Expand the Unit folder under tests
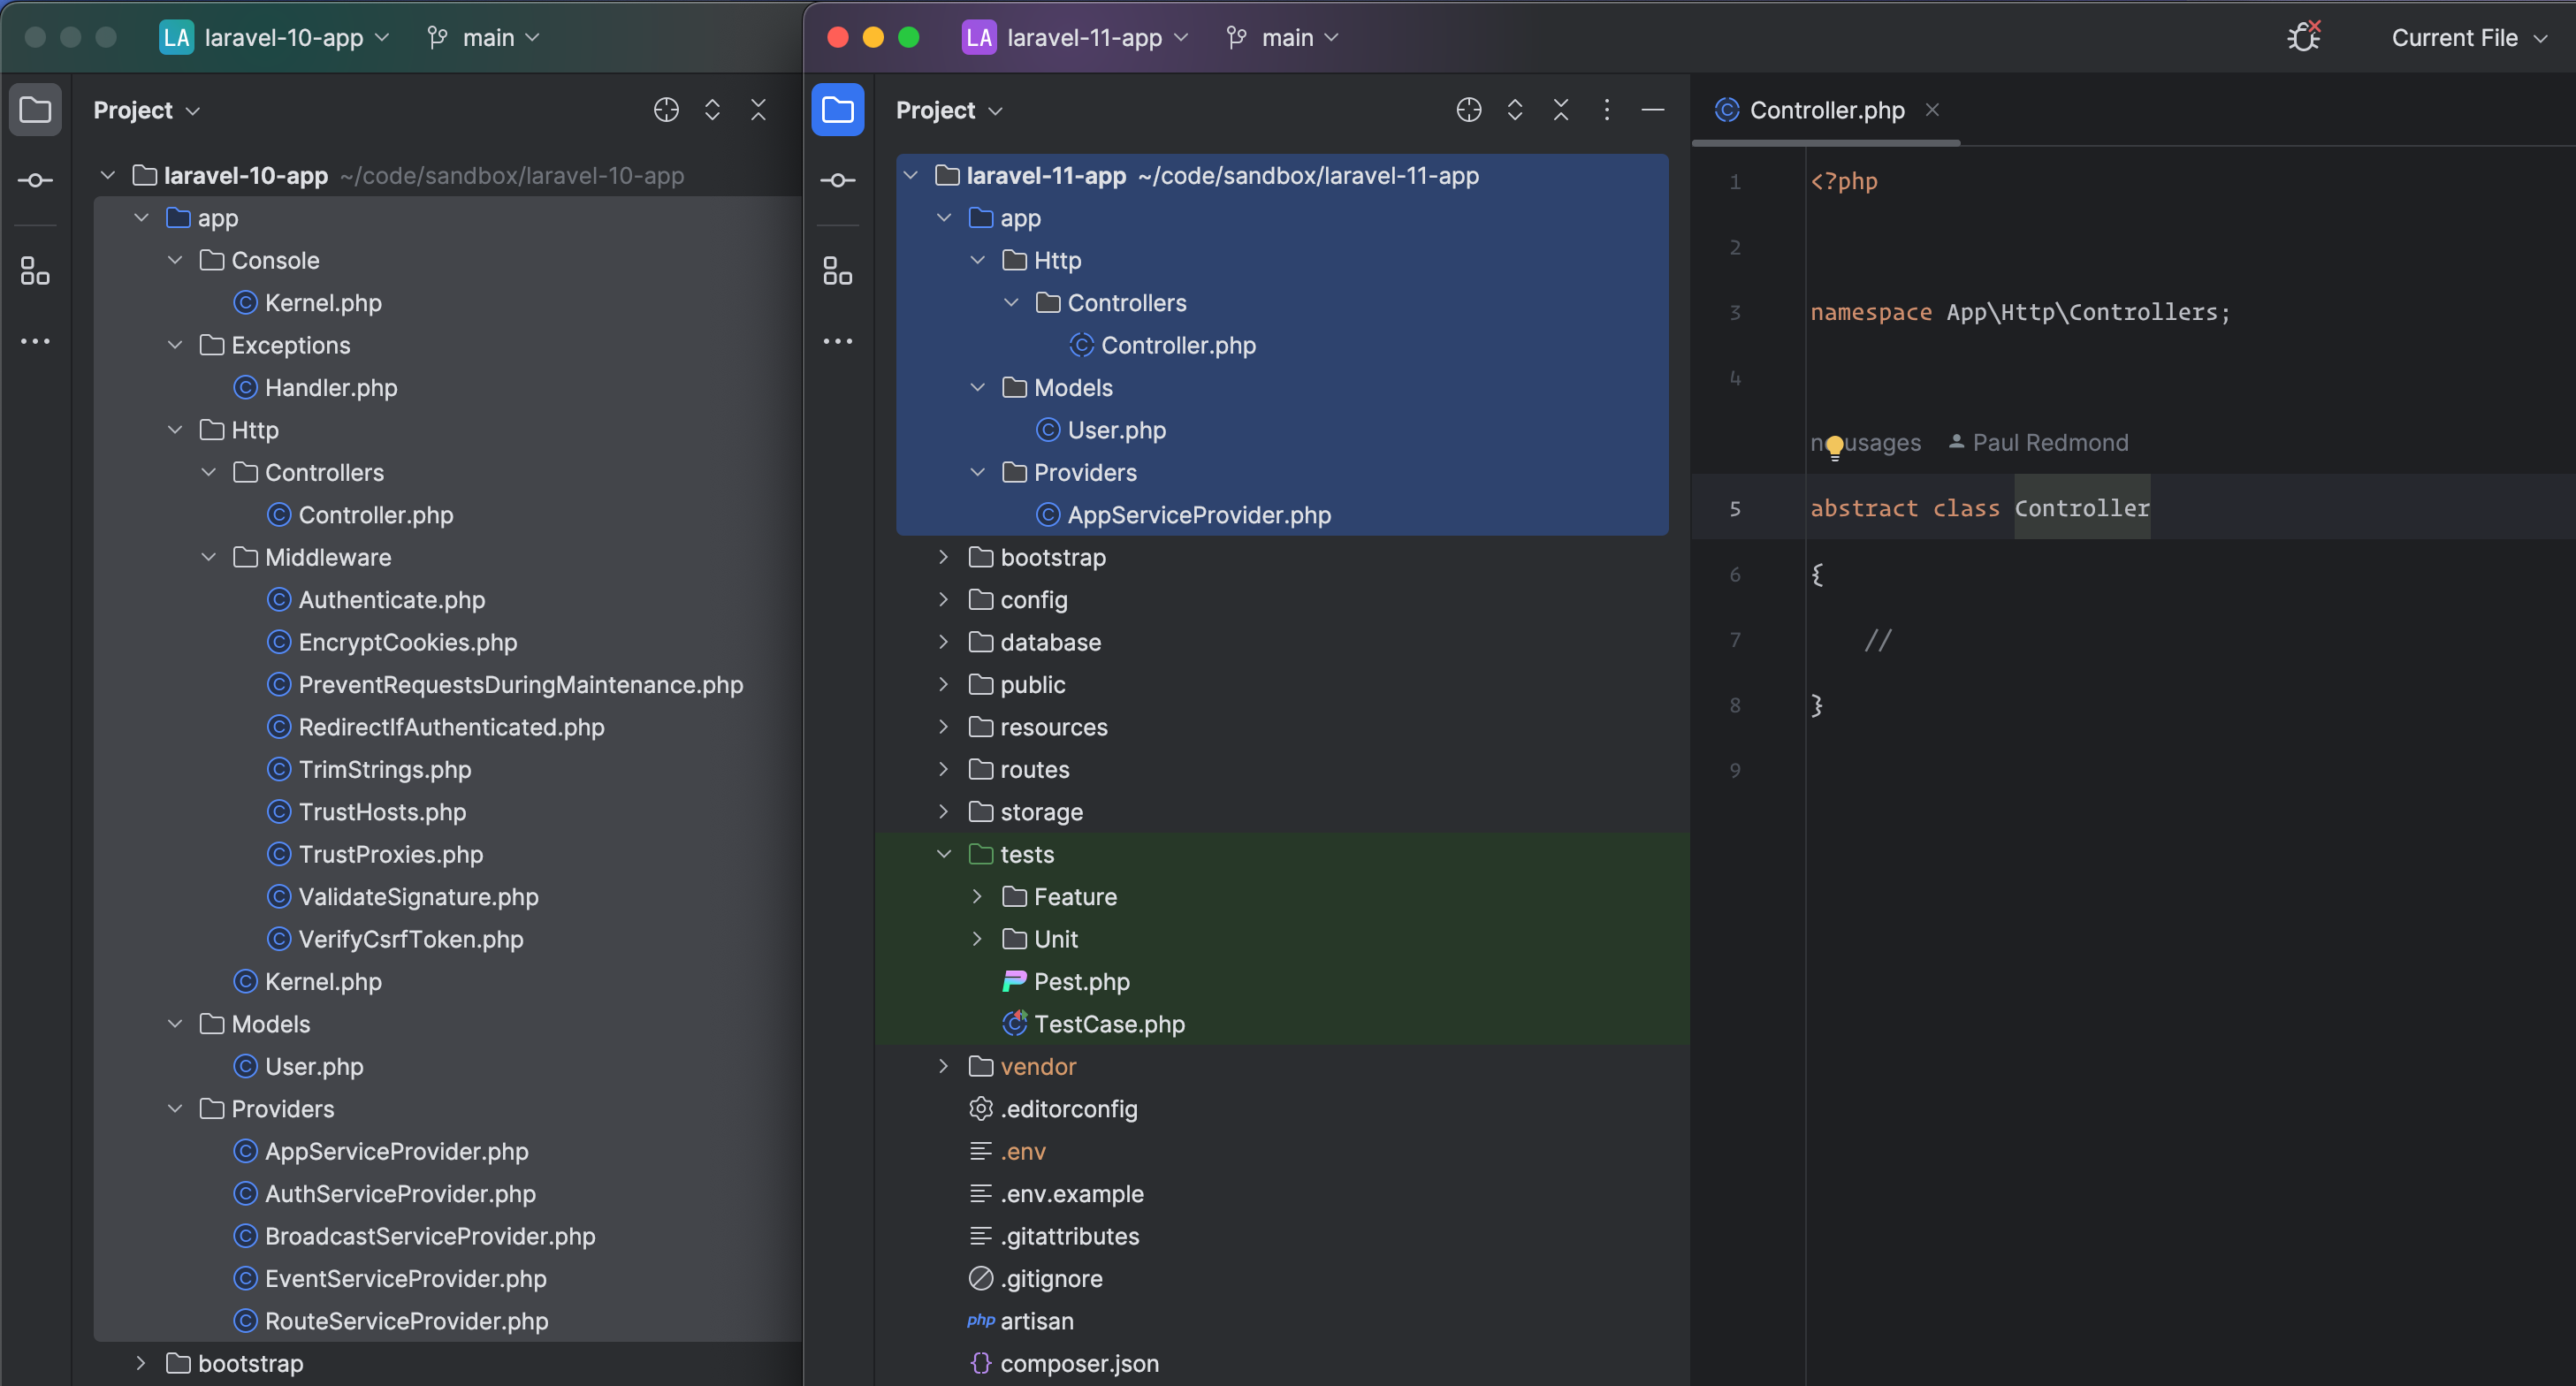This screenshot has height=1386, width=2576. 977,939
